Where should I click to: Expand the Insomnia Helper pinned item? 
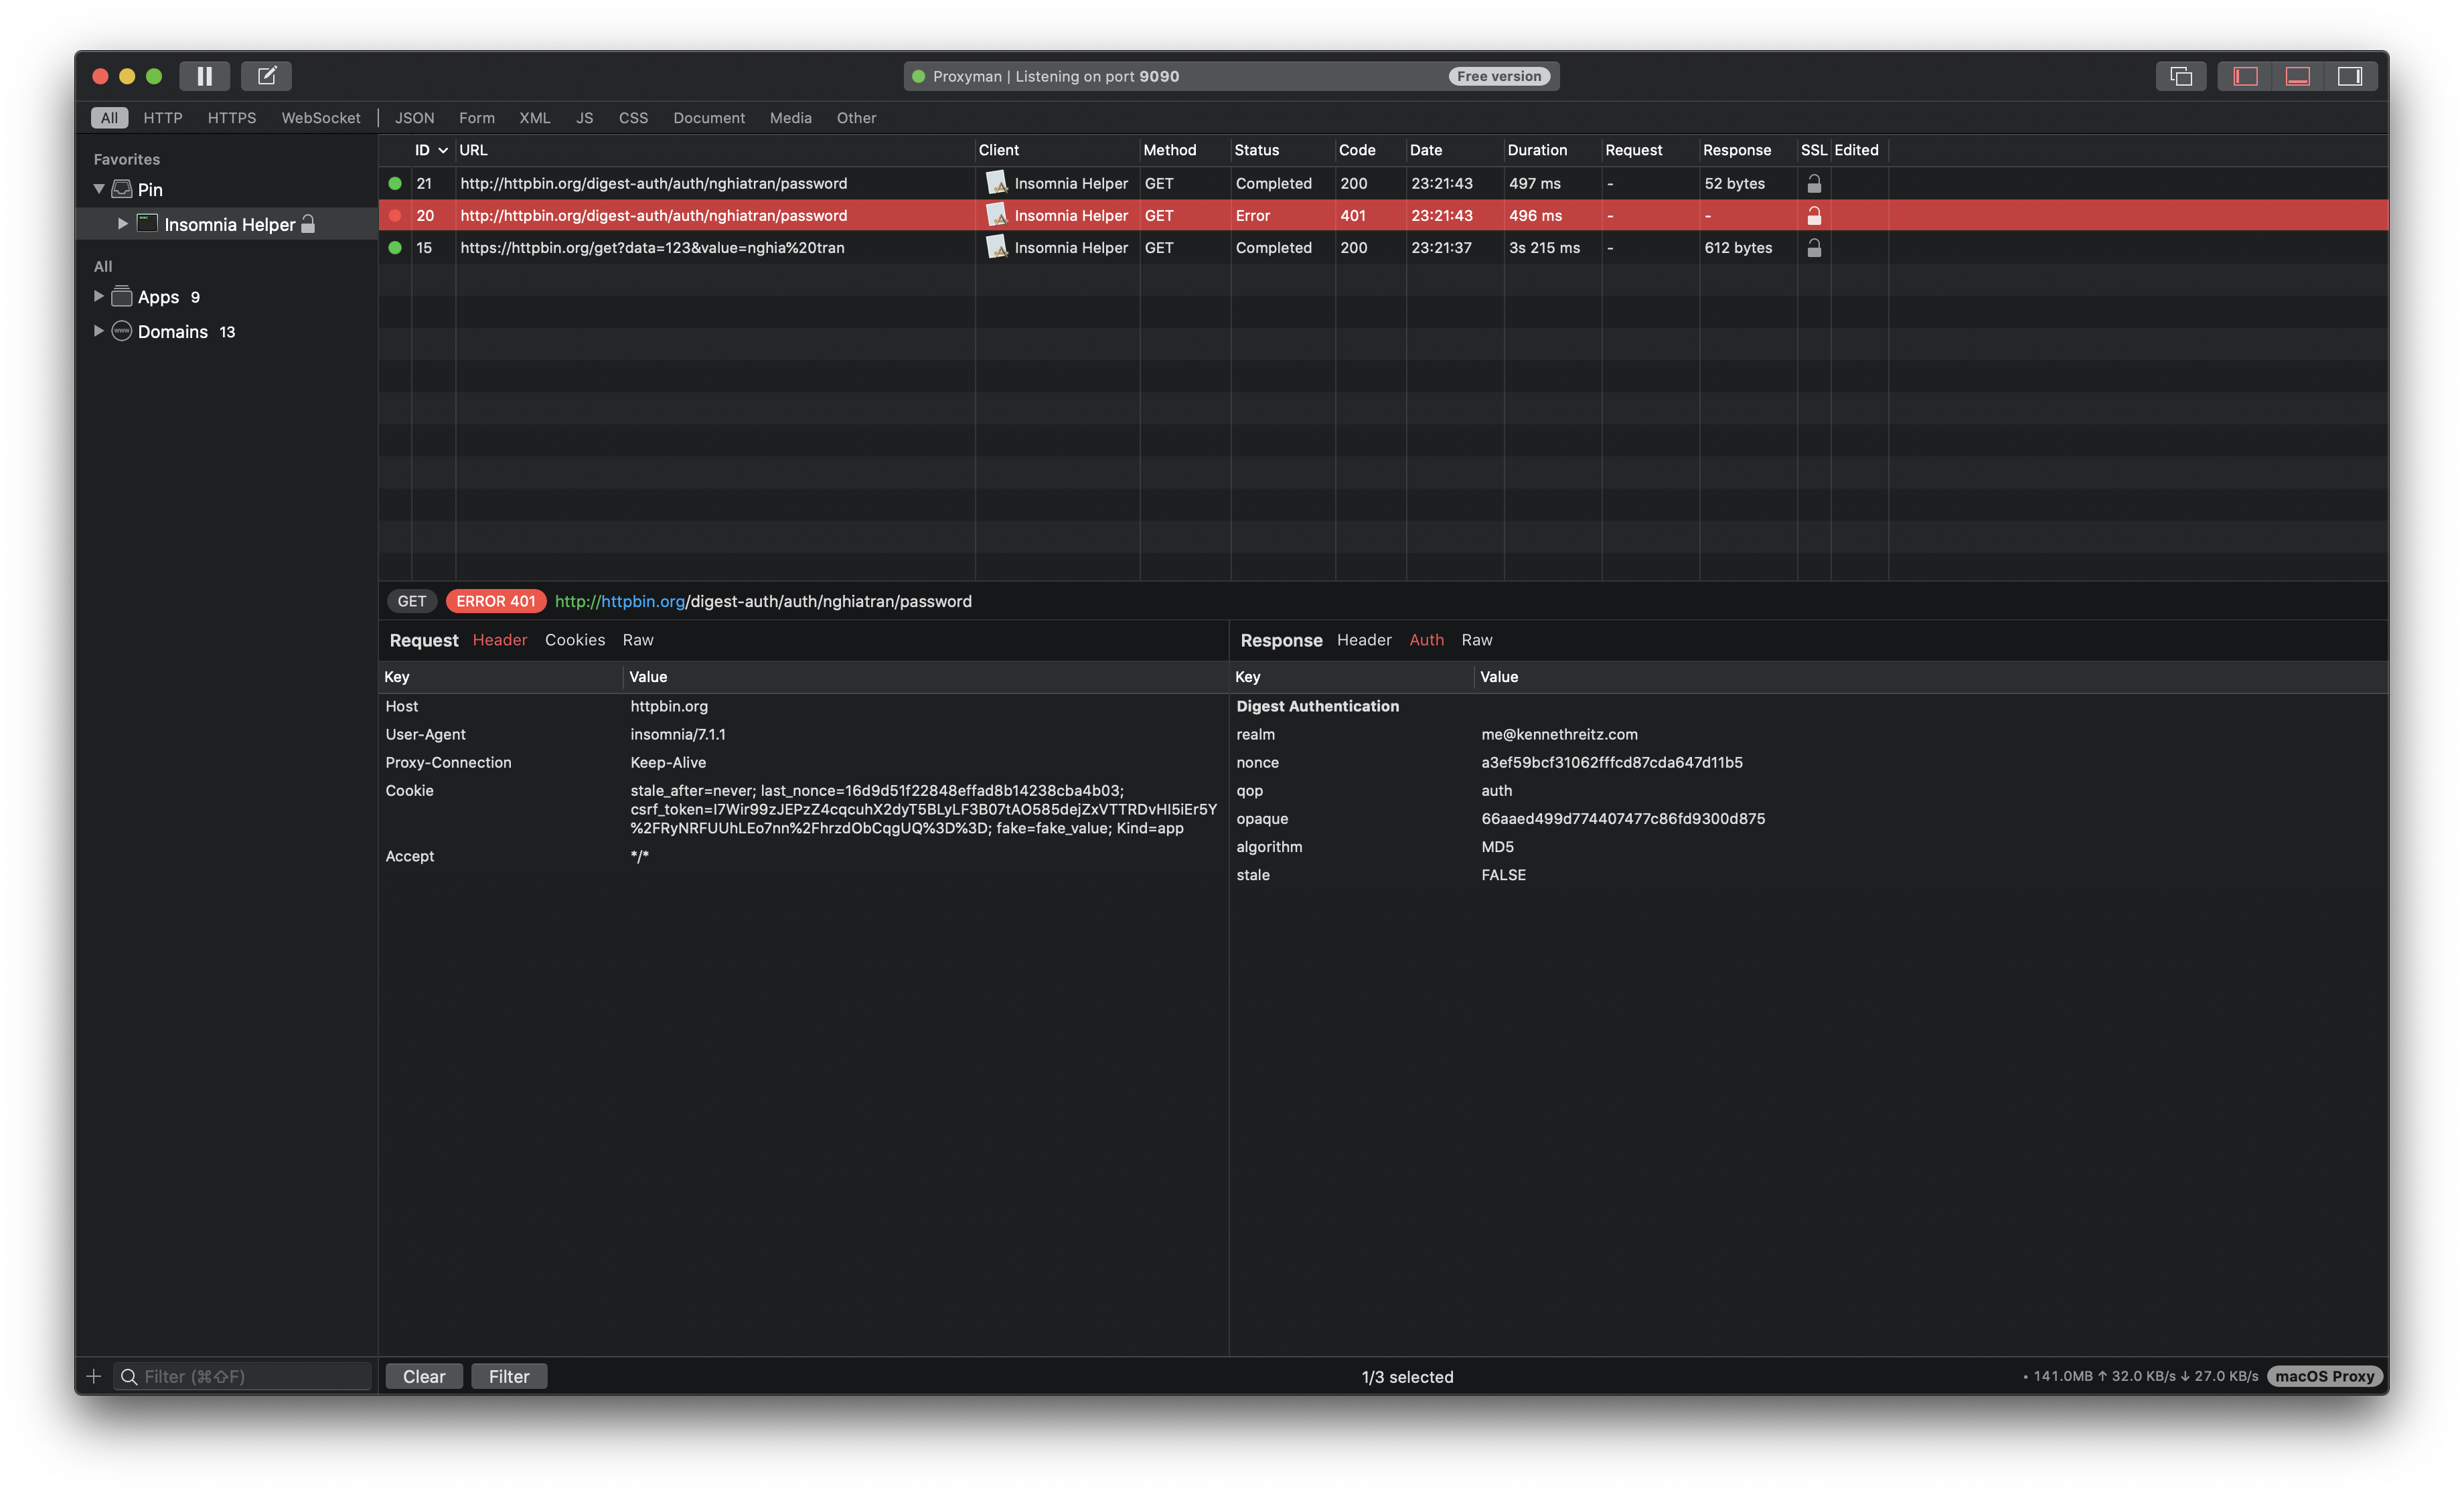pyautogui.click(x=122, y=224)
